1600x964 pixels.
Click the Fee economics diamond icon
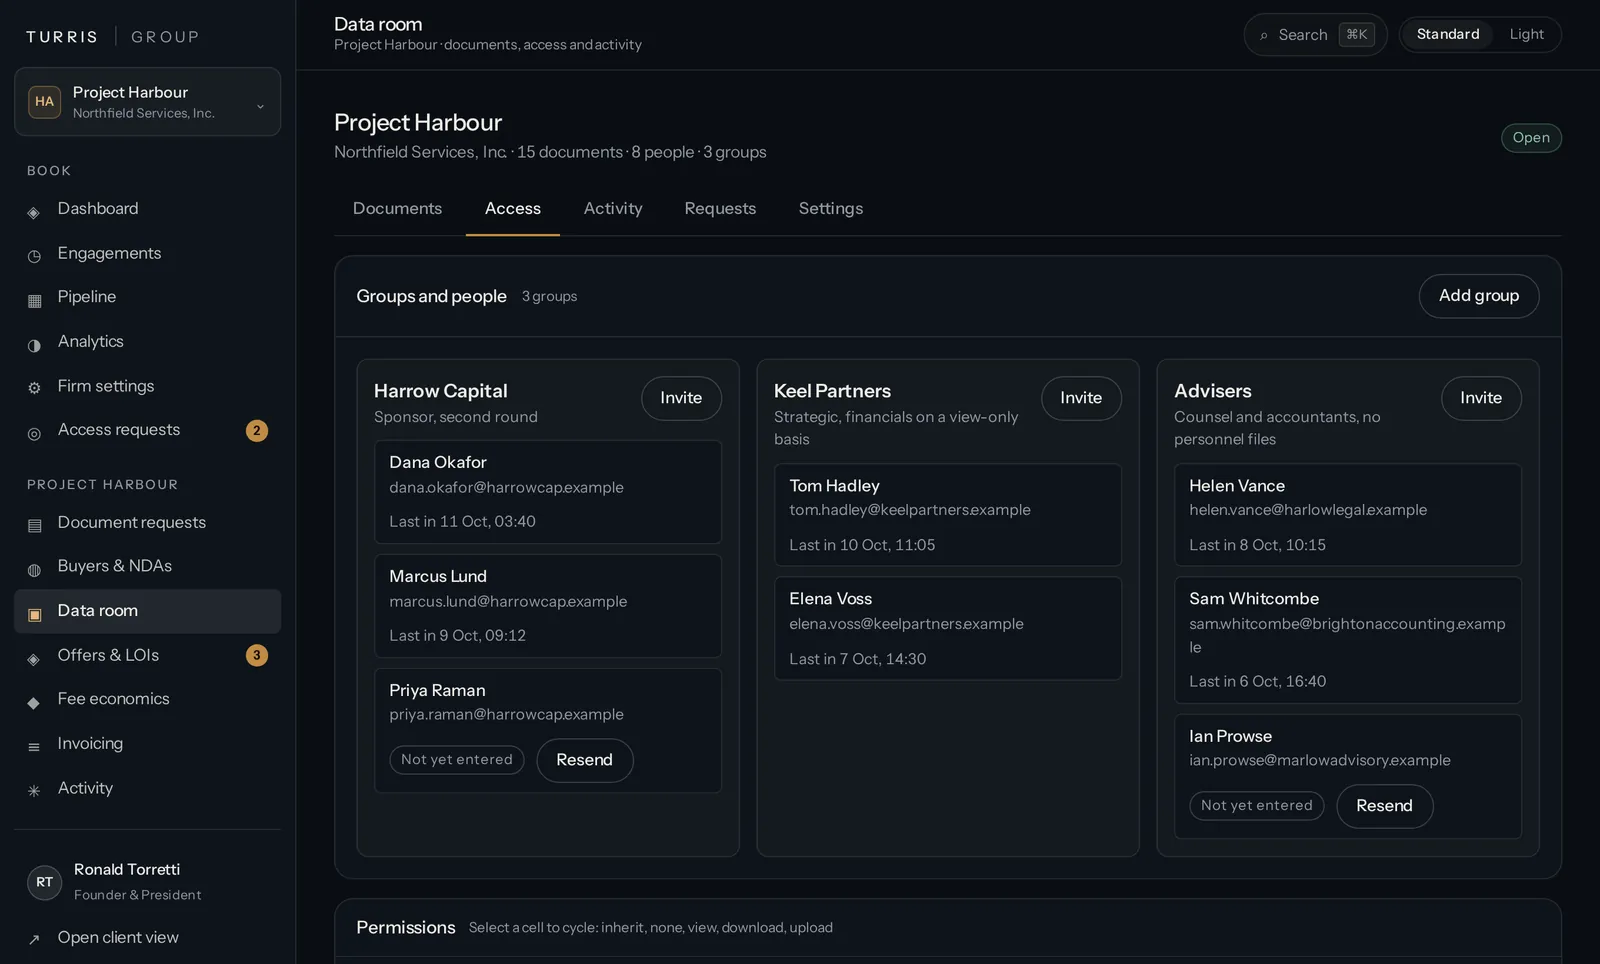click(x=34, y=703)
